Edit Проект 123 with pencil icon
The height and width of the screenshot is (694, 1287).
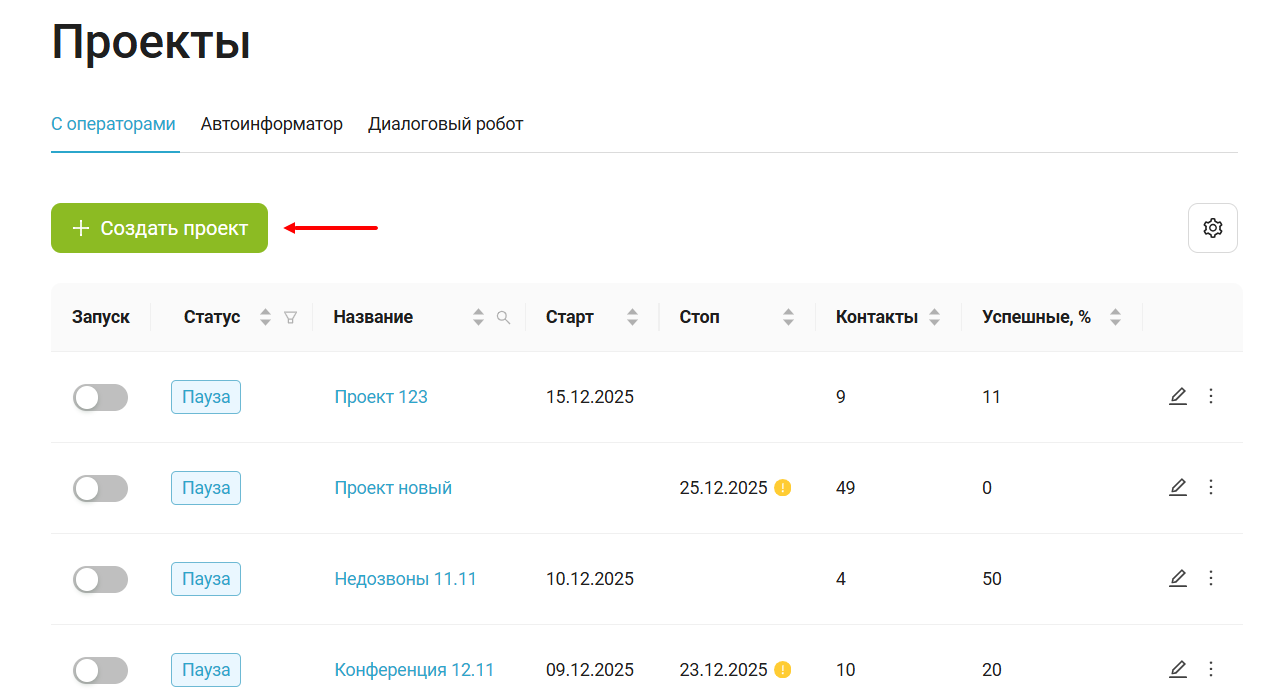click(x=1178, y=396)
